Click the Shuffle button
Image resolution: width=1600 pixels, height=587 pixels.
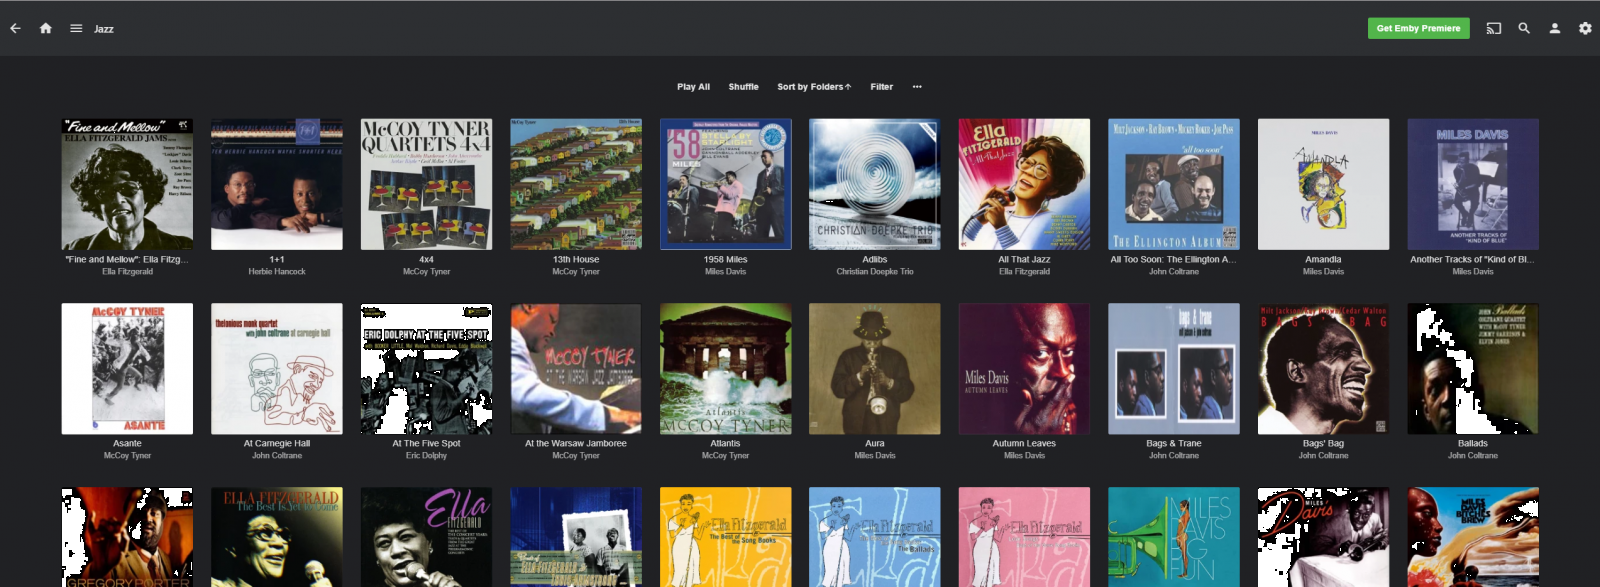(743, 87)
